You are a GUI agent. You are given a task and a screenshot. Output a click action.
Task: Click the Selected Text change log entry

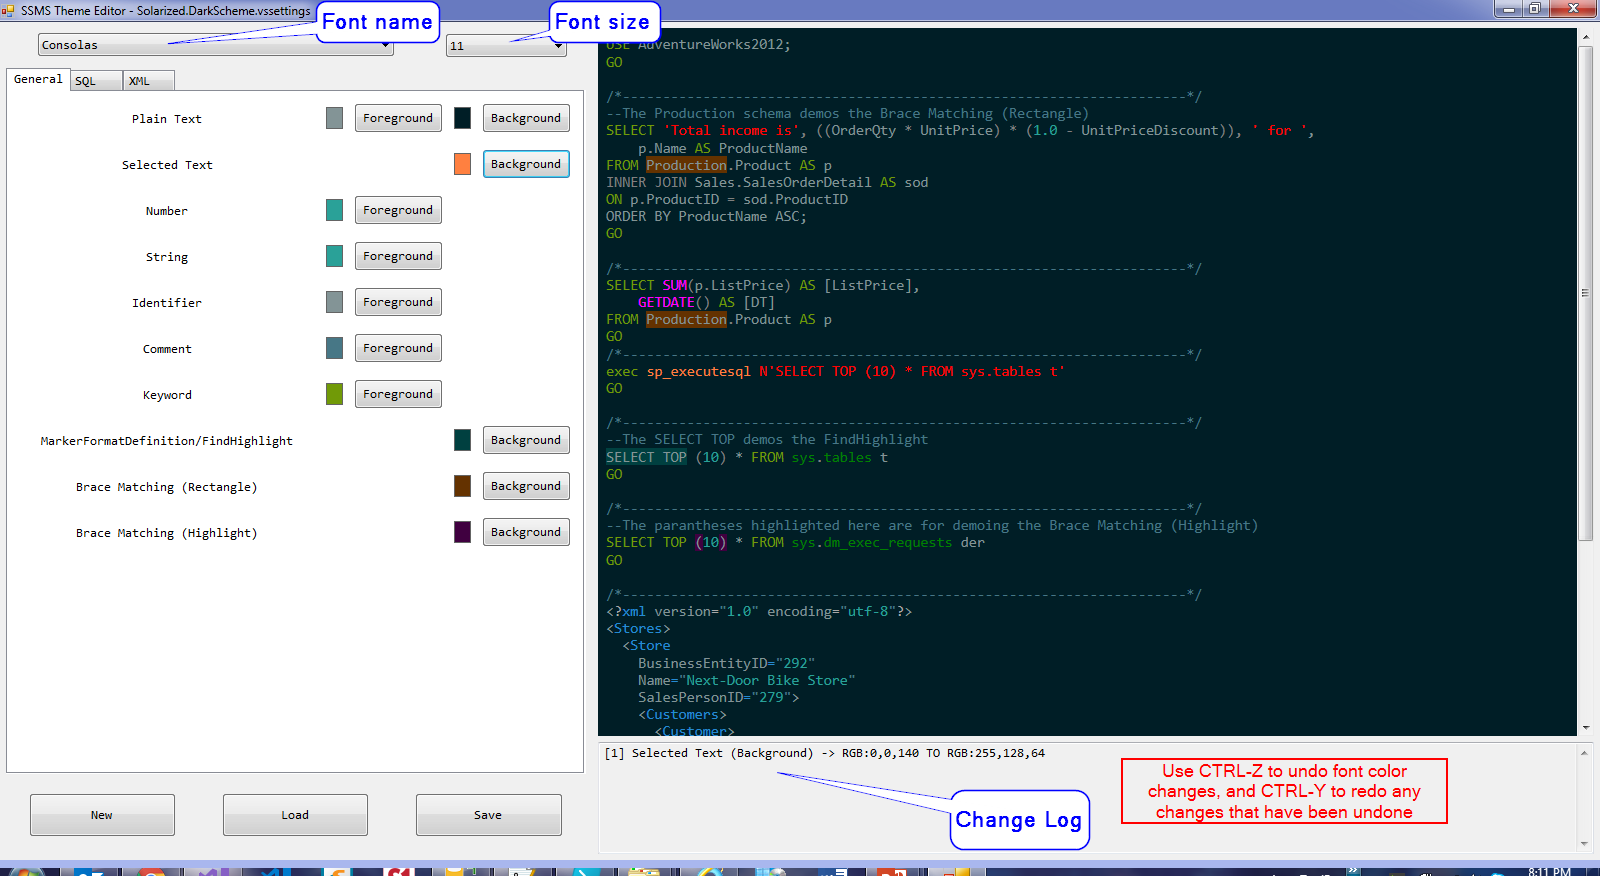(825, 753)
